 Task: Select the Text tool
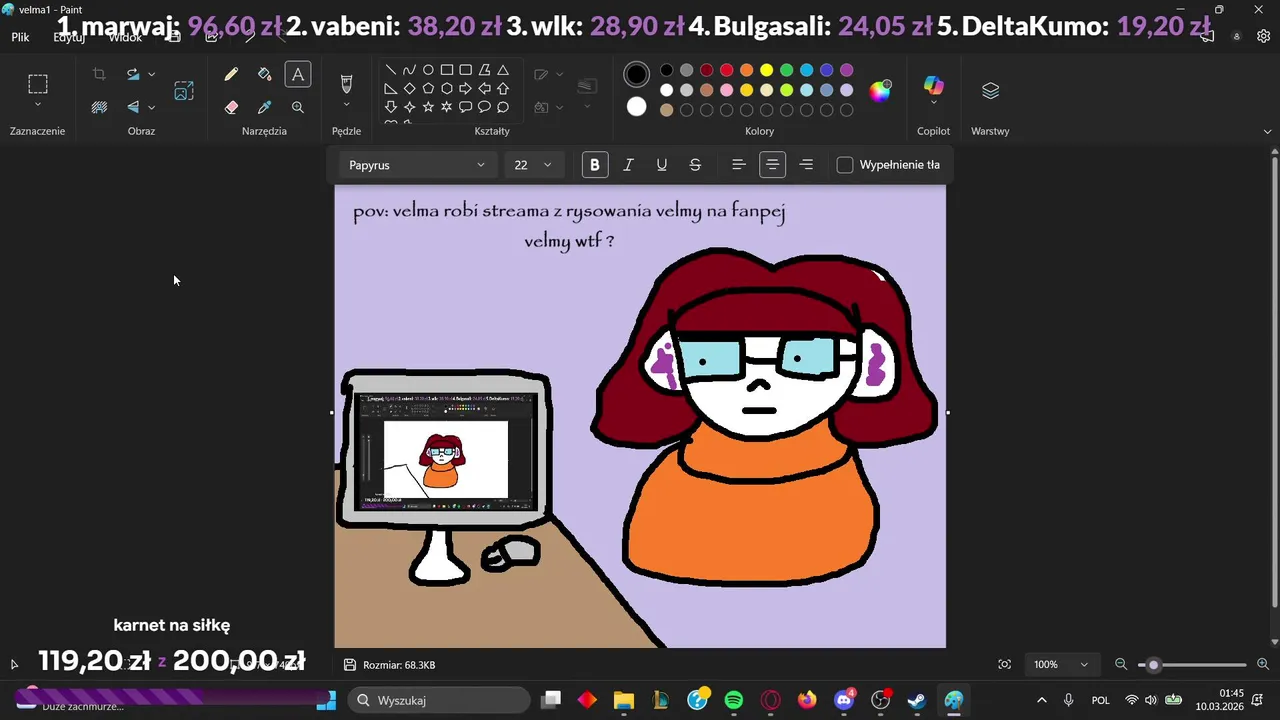click(297, 74)
